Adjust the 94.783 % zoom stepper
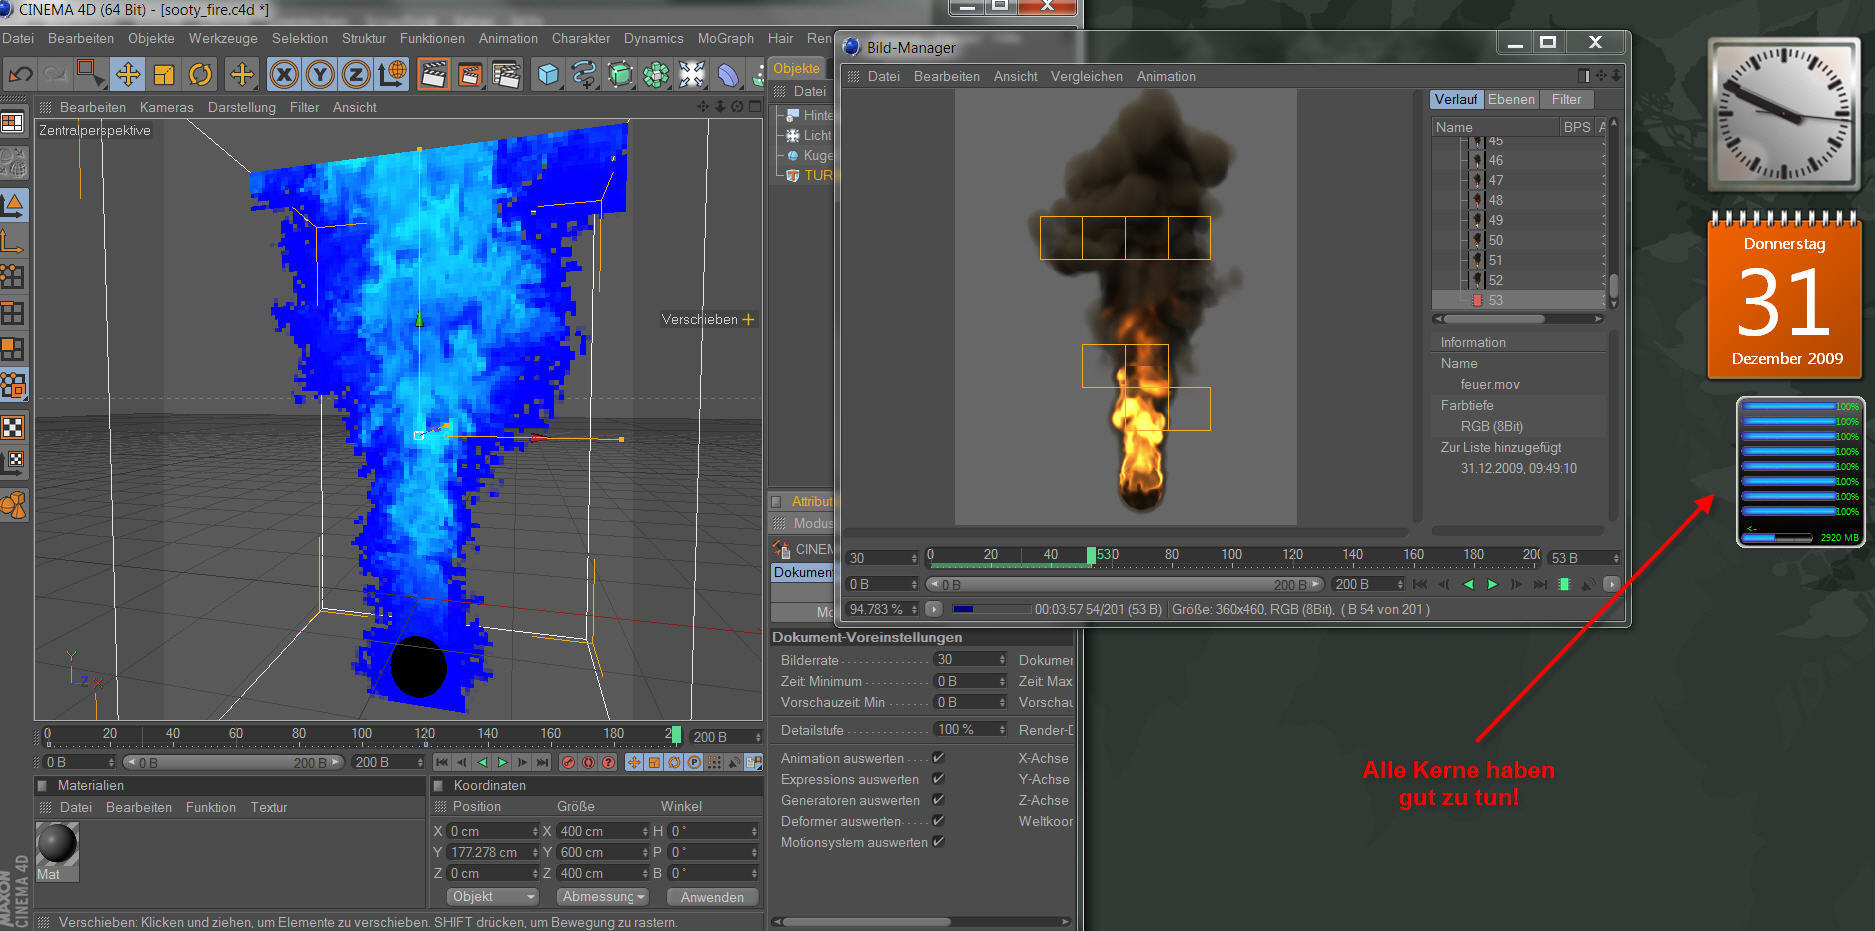Screen dimensions: 1875x931 pos(914,609)
